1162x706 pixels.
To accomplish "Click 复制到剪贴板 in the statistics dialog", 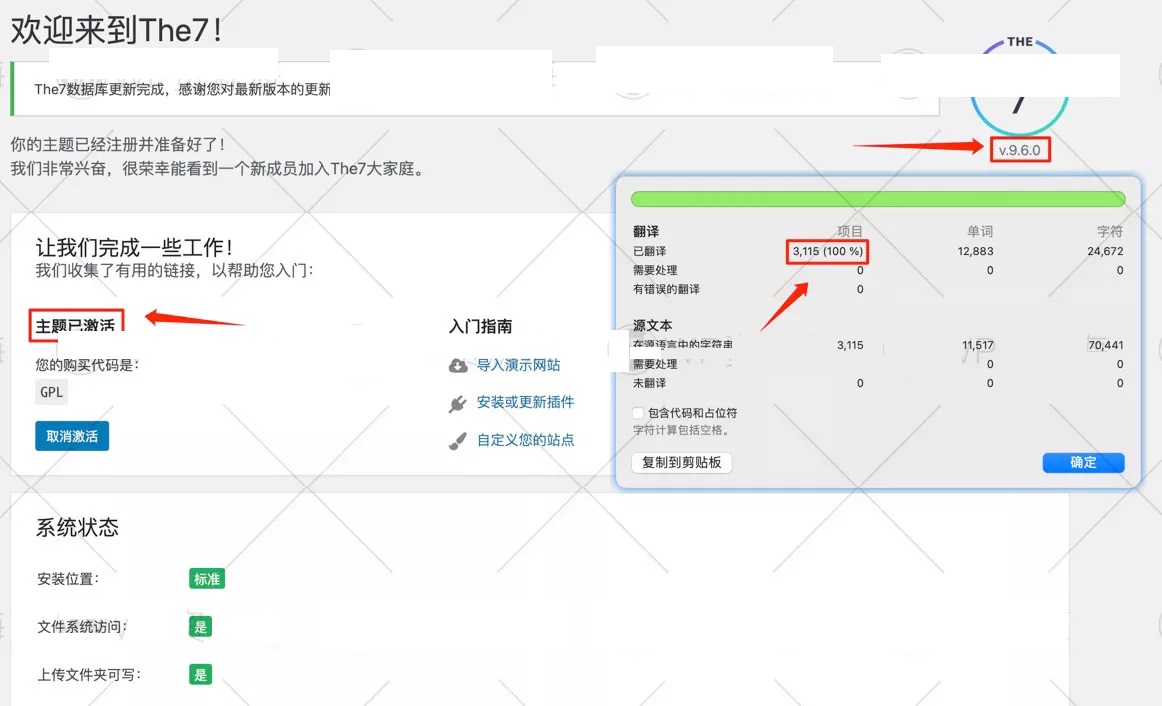I will point(682,462).
